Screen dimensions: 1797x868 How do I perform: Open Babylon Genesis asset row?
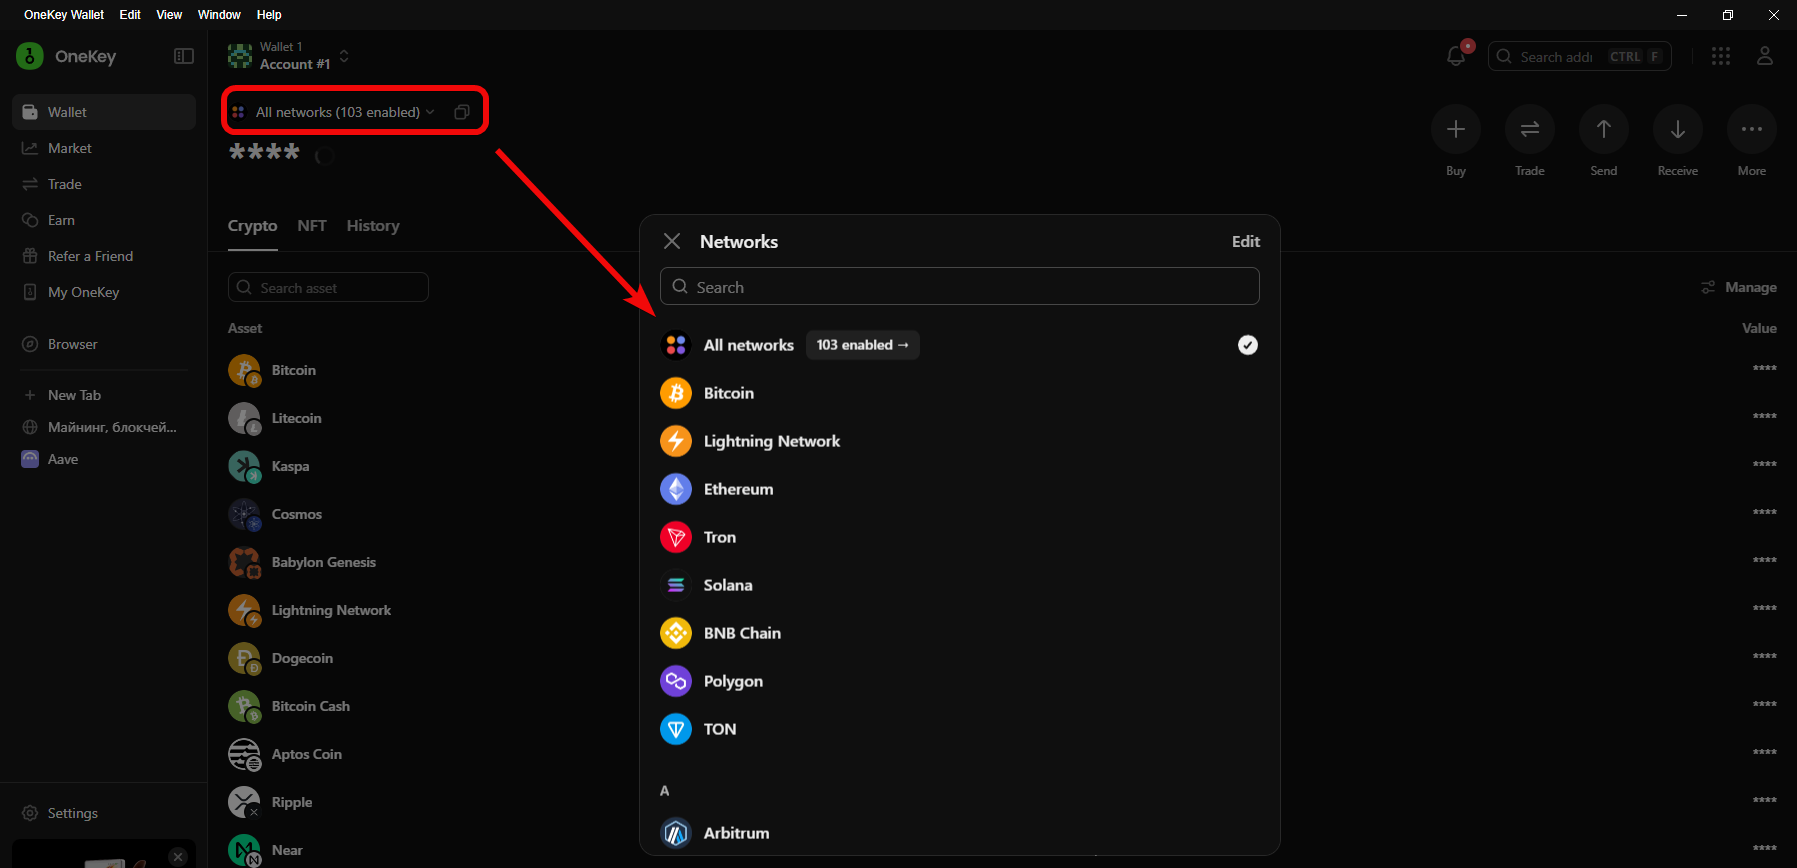[1002, 562]
